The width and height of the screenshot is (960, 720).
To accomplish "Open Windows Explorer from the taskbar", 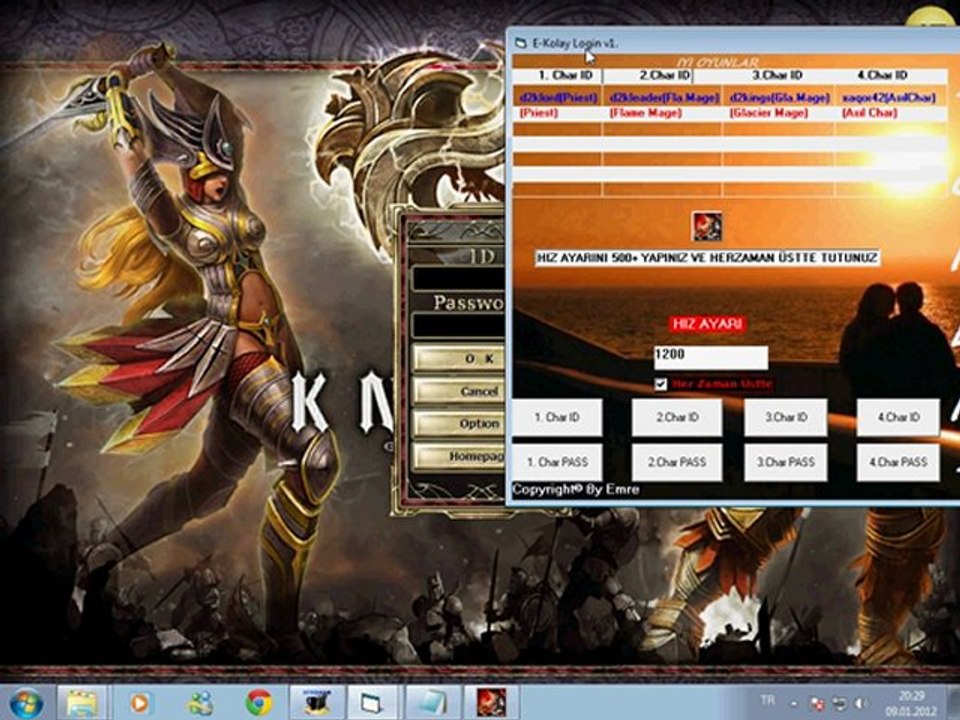I will (x=82, y=703).
